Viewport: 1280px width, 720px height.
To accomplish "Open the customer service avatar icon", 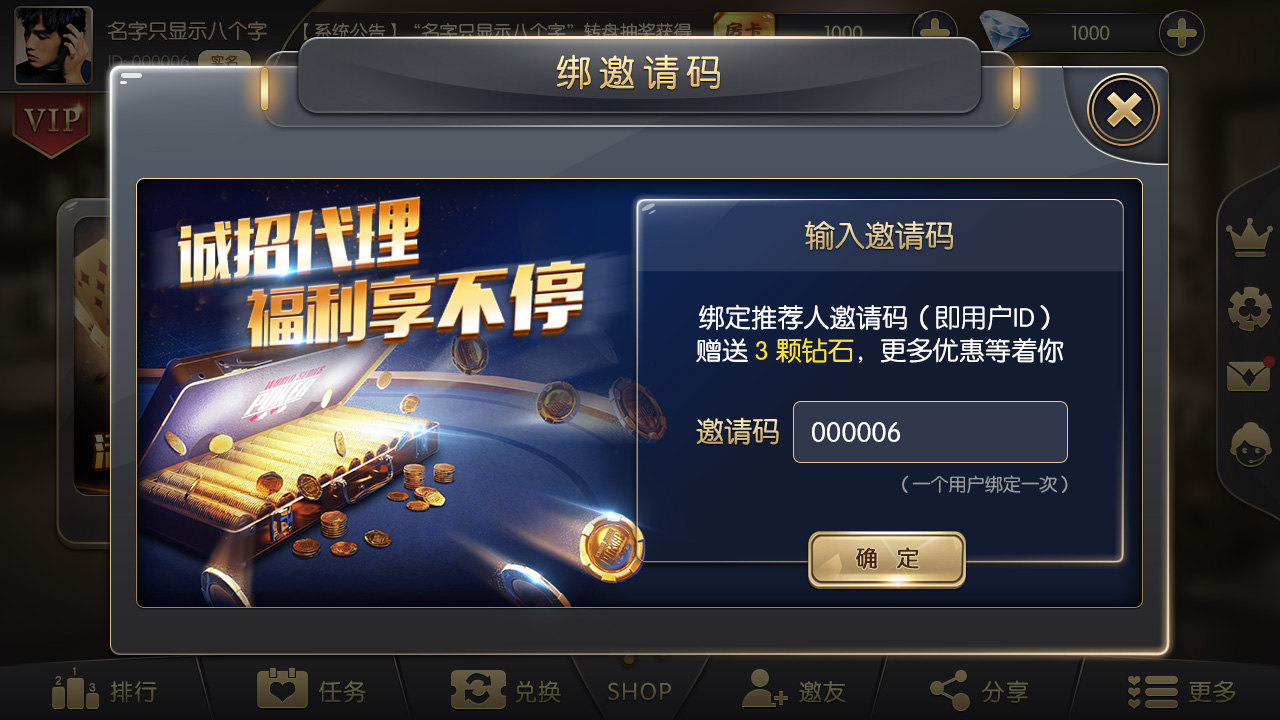I will pyautogui.click(x=1249, y=445).
